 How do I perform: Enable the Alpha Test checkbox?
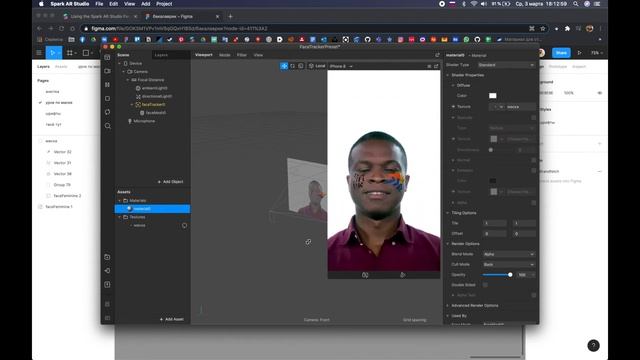[x=533, y=295]
